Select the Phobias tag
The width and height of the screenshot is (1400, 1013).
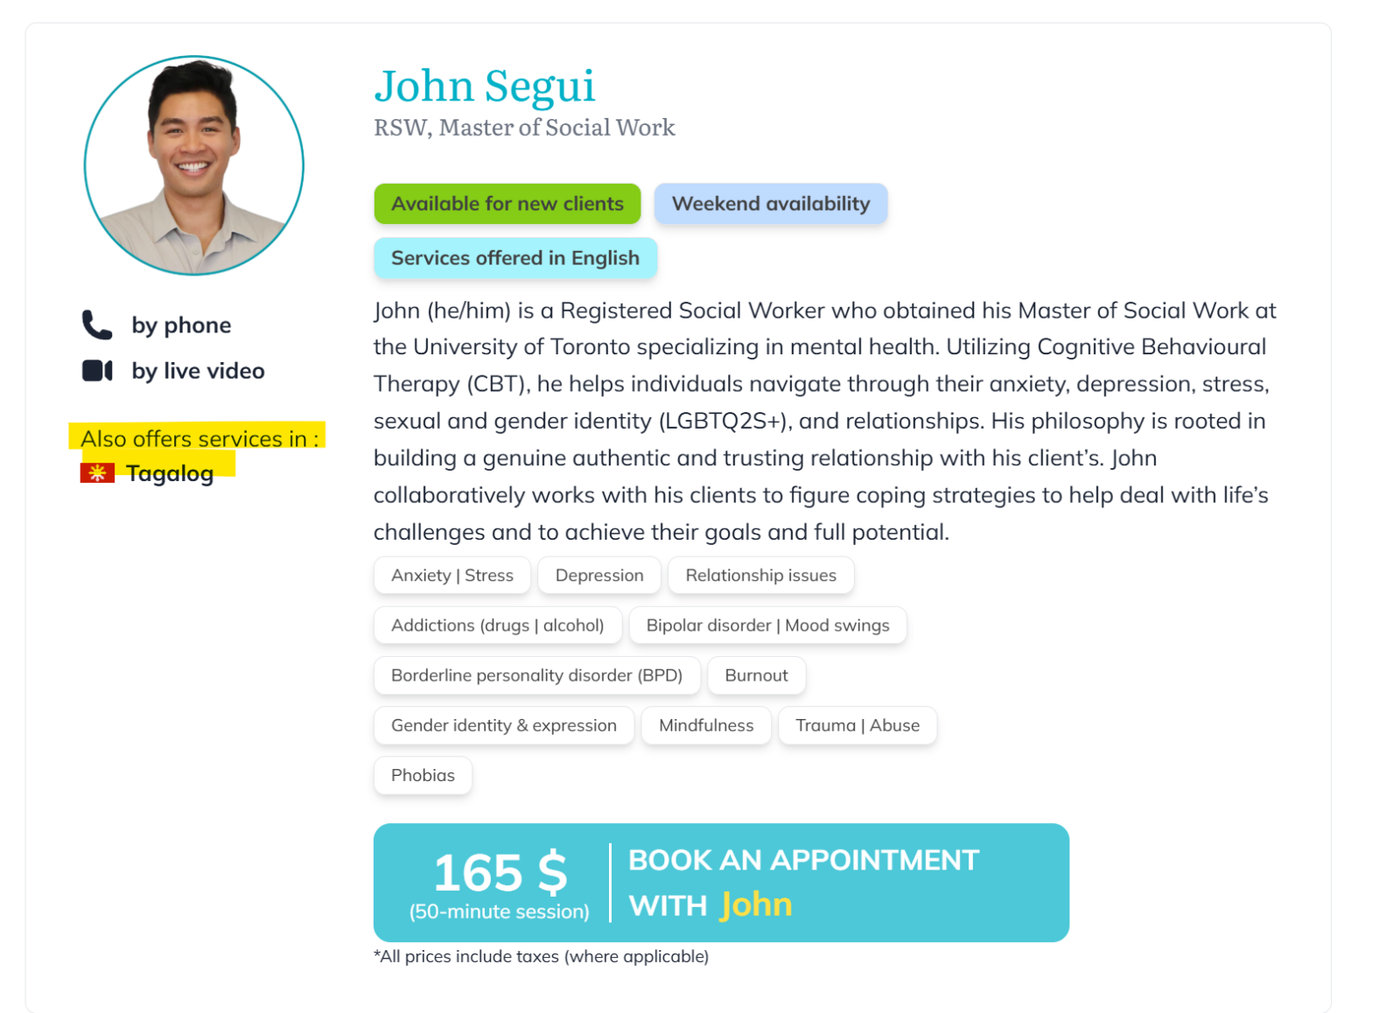422,776
